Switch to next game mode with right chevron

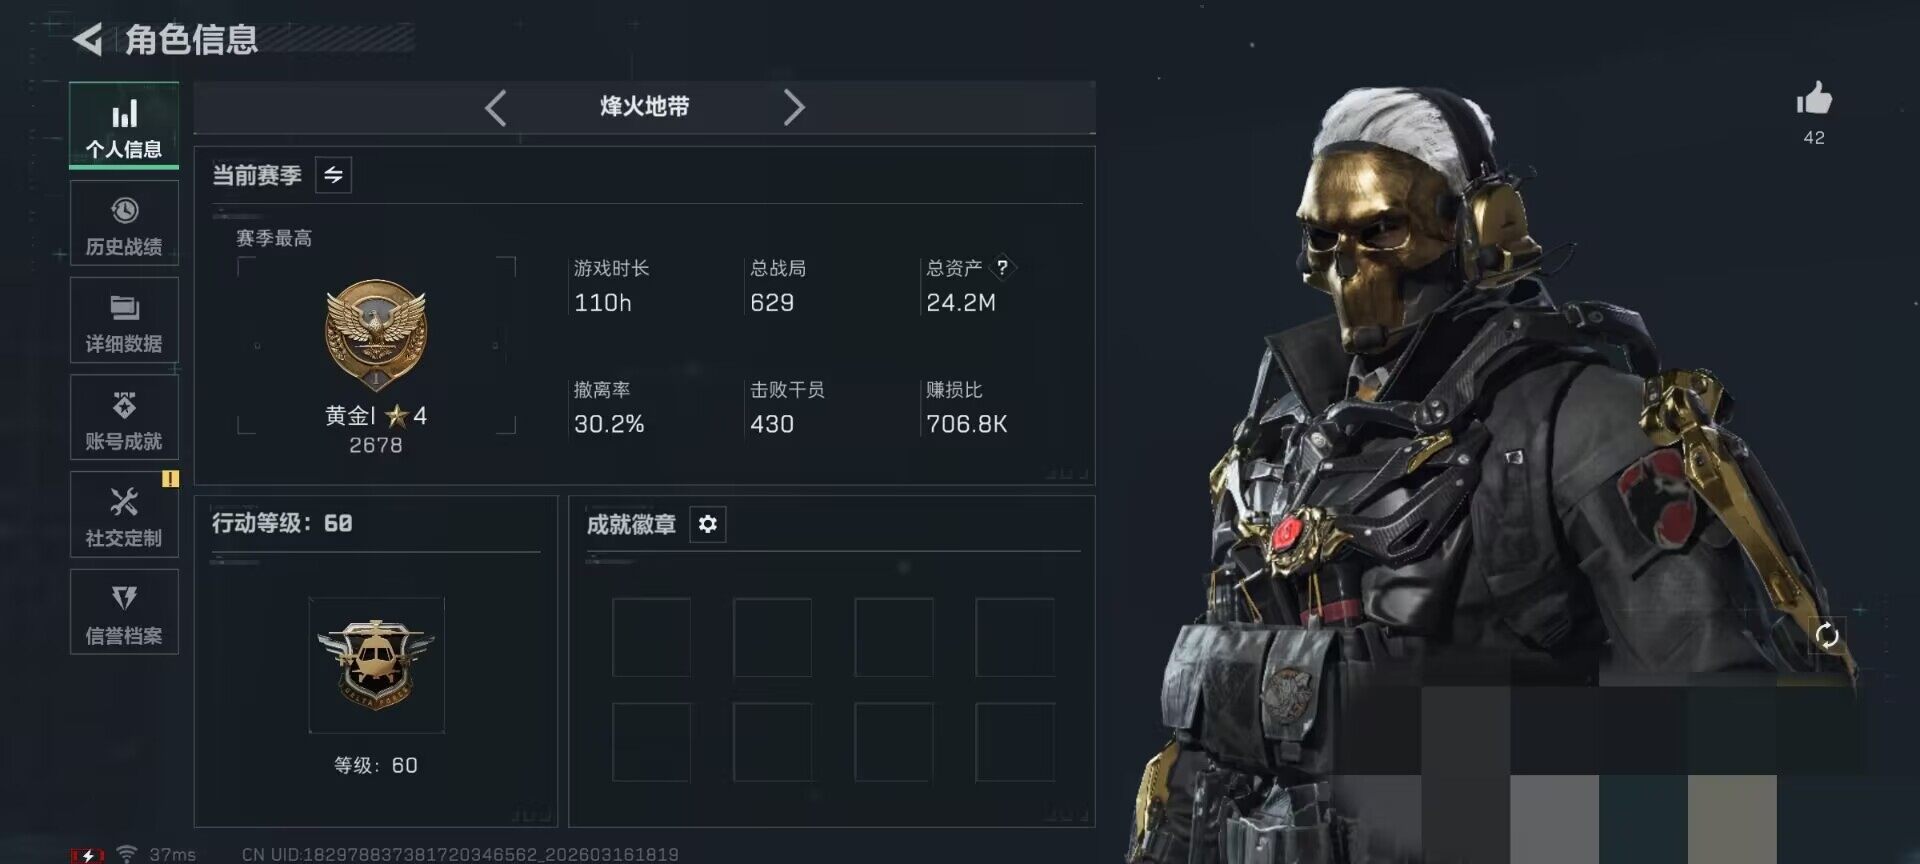pyautogui.click(x=794, y=107)
